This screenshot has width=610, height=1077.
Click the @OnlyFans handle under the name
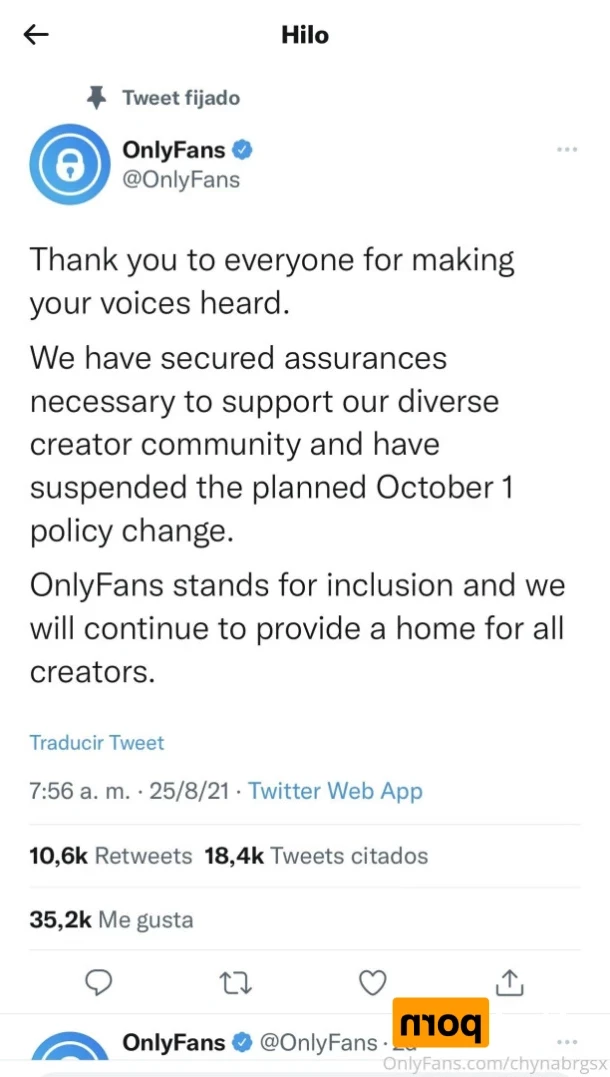tap(181, 180)
